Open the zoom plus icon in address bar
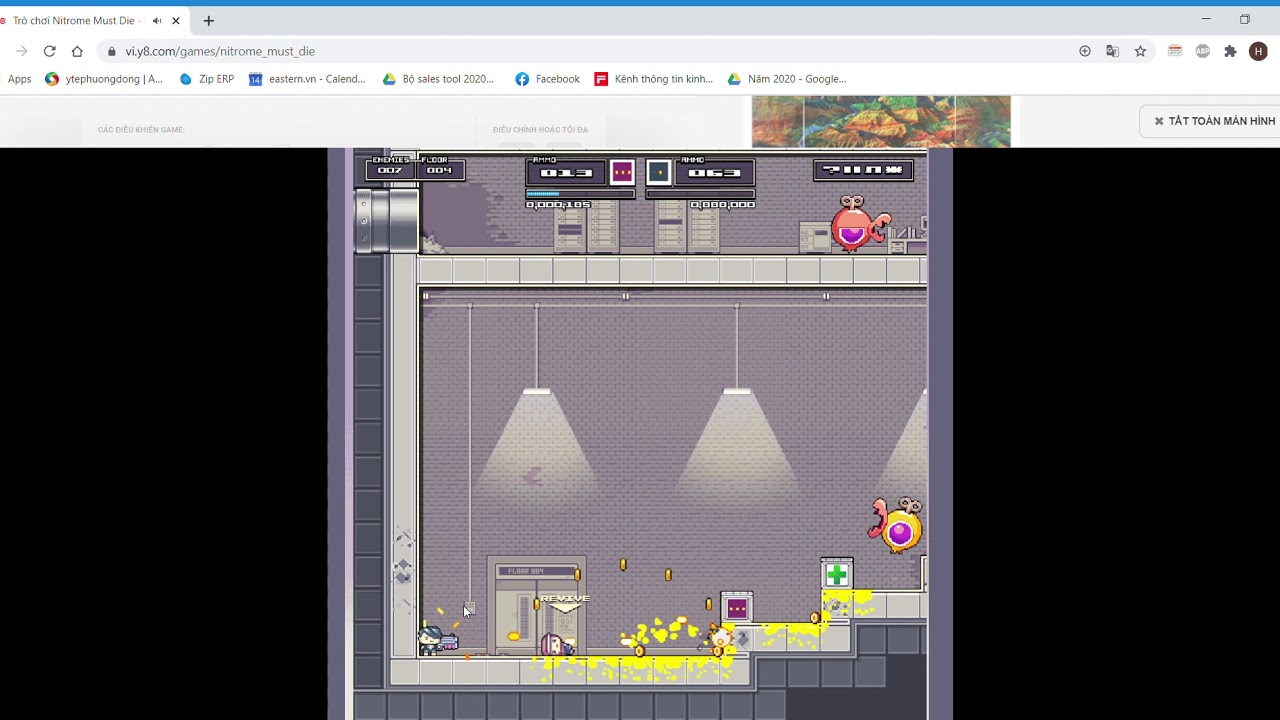 click(1085, 51)
